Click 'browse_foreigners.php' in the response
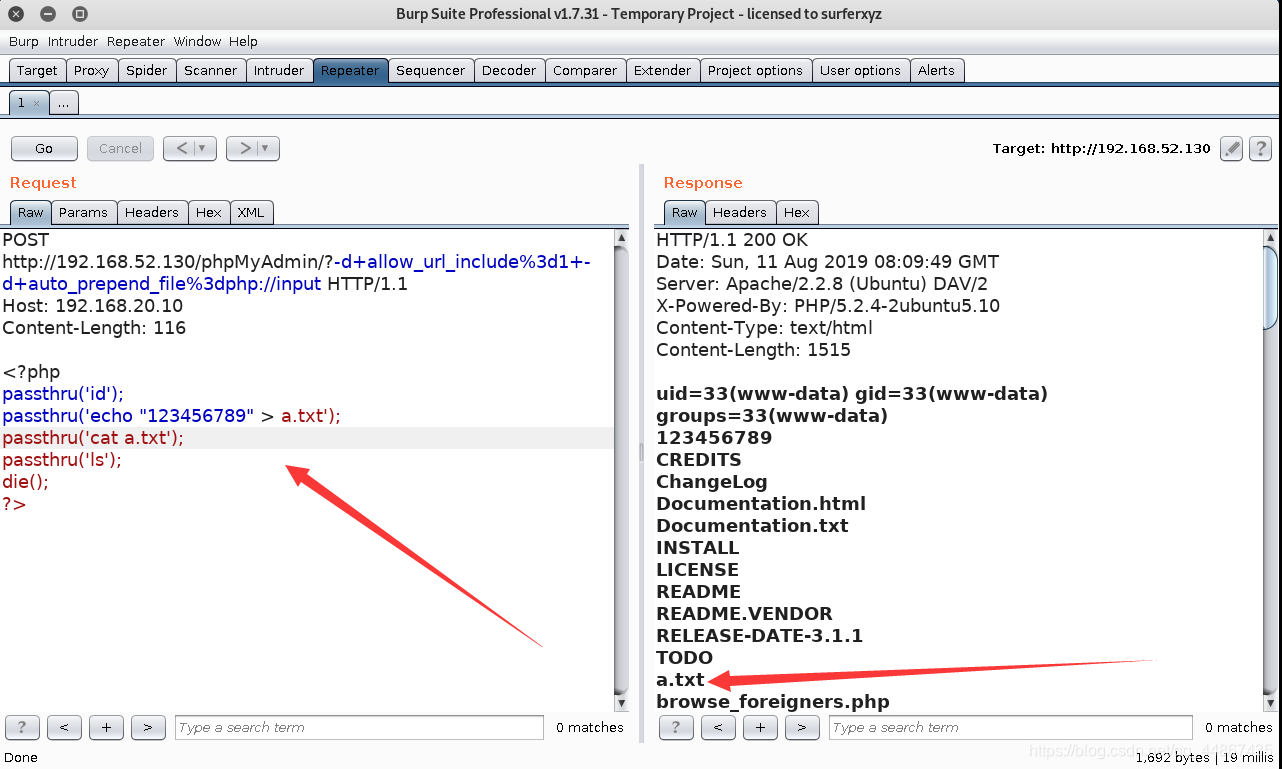The height and width of the screenshot is (769, 1282). (x=773, y=702)
